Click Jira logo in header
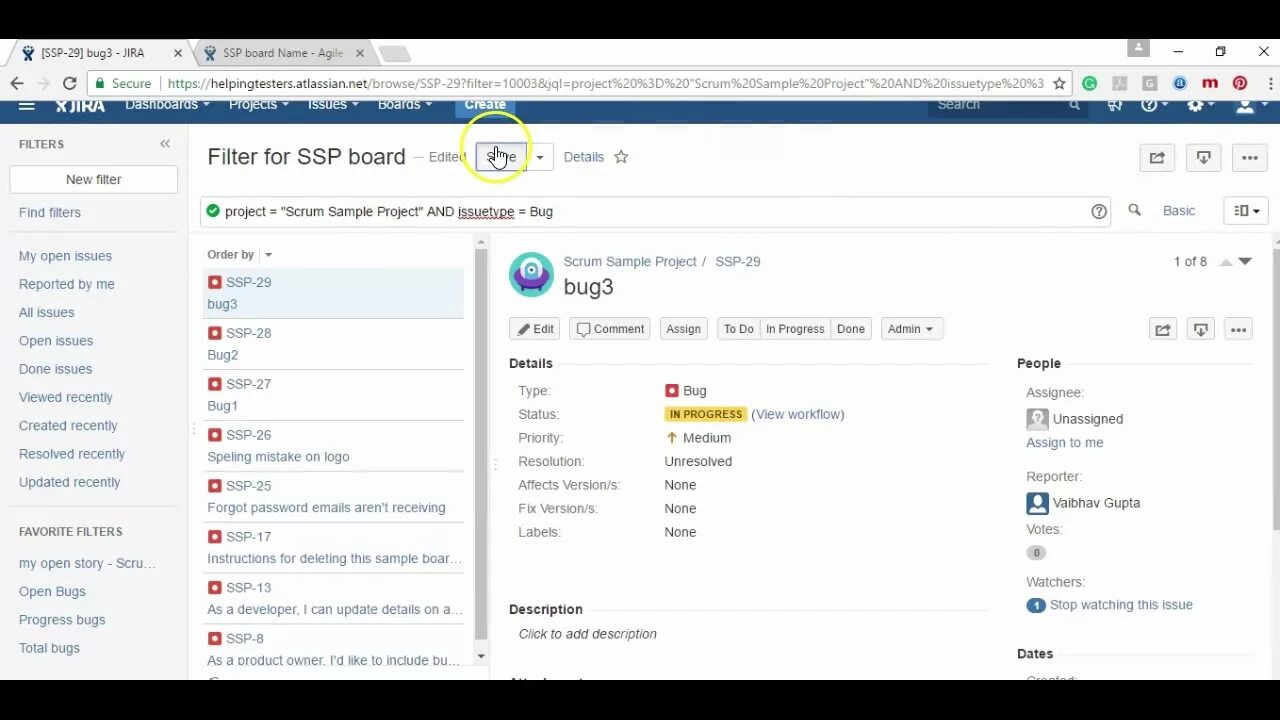This screenshot has width=1280, height=720. pos(80,105)
